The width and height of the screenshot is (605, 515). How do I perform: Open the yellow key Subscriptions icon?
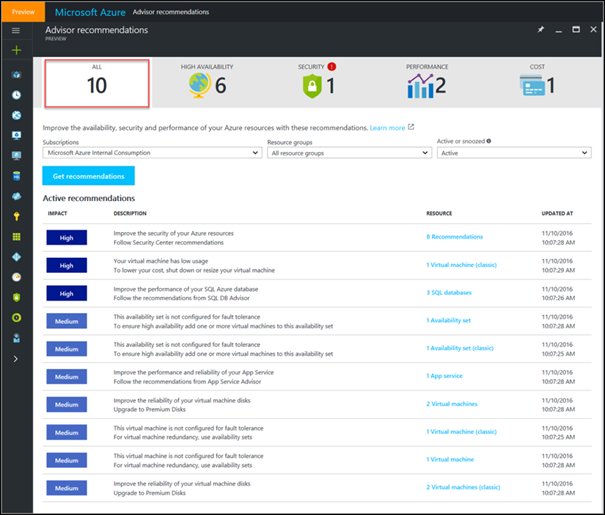[x=16, y=216]
